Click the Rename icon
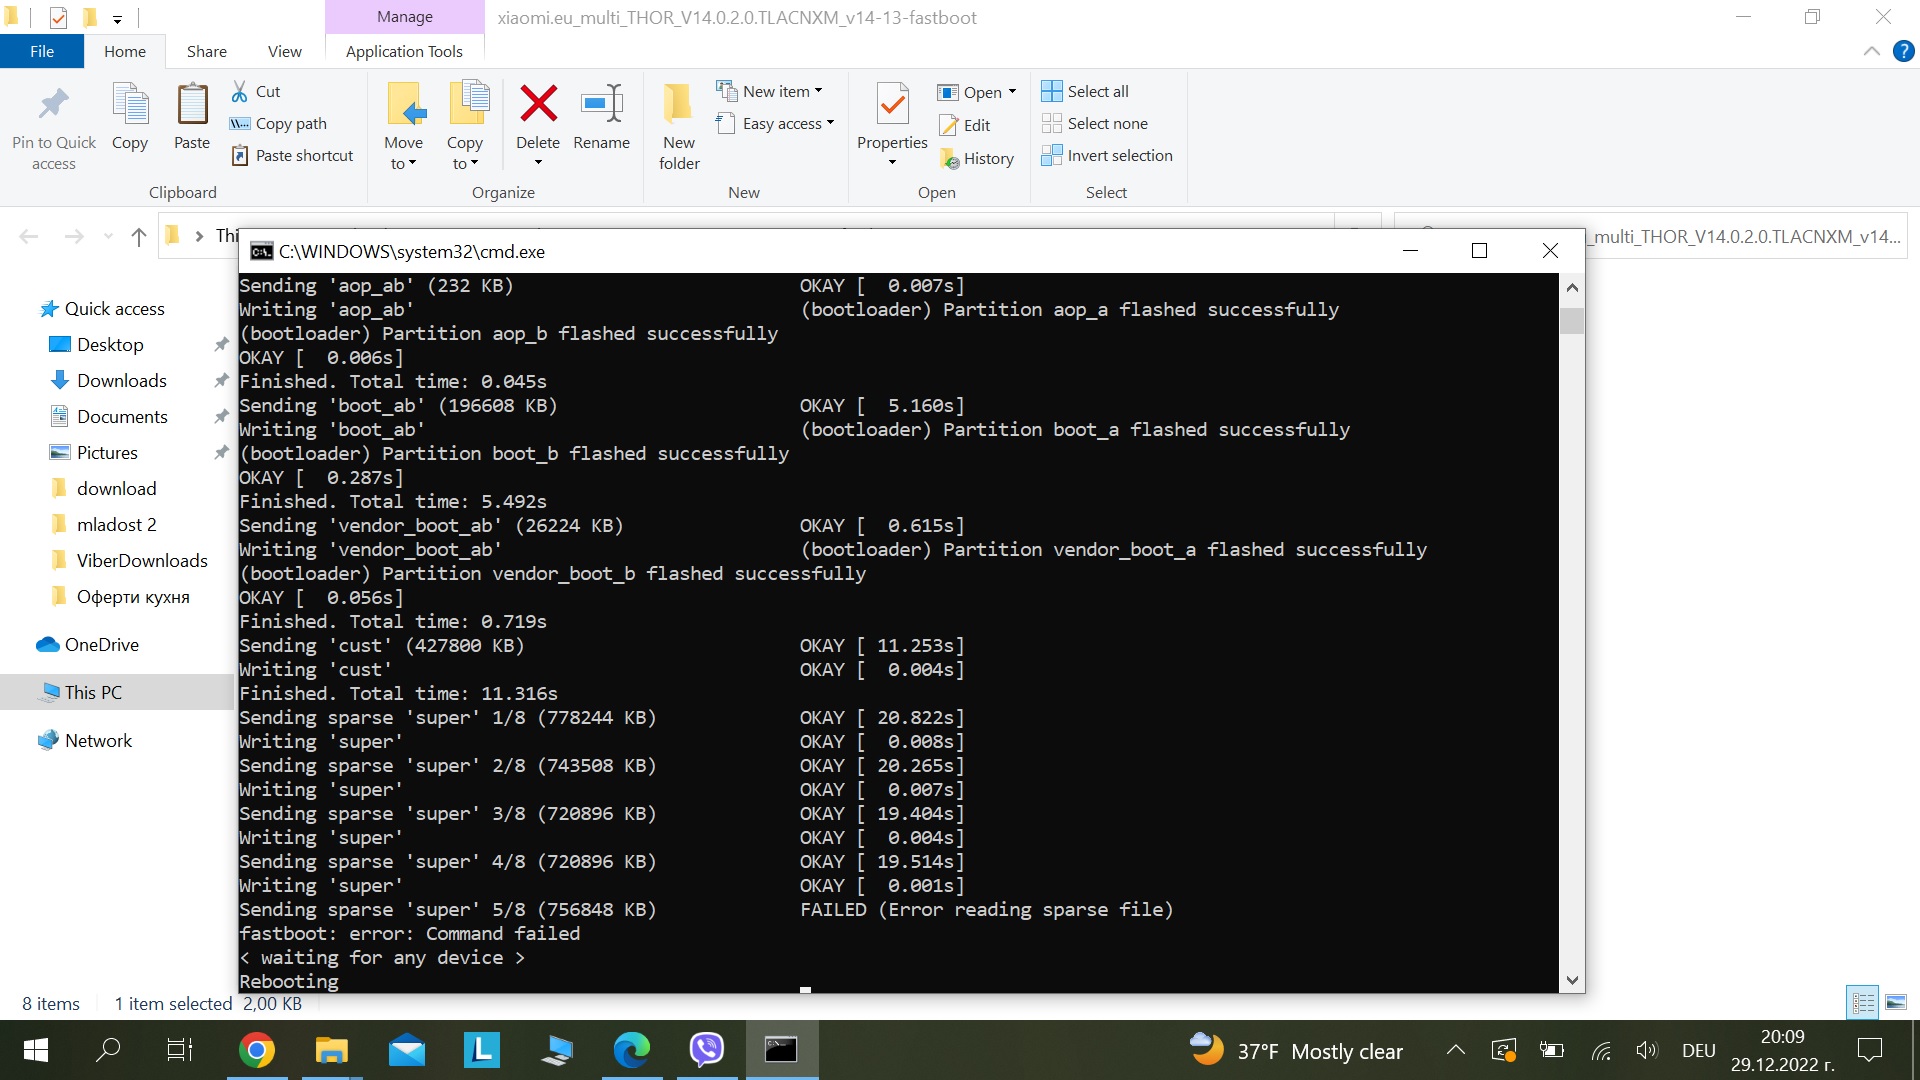The width and height of the screenshot is (1920, 1080). coord(602,102)
